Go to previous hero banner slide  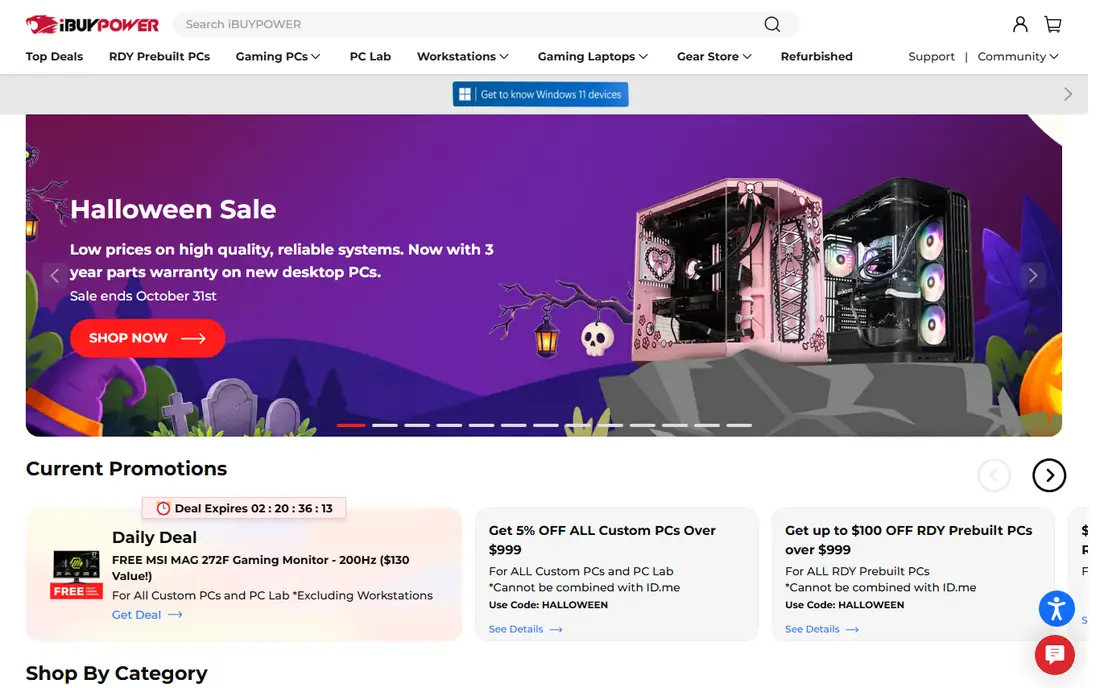point(55,276)
